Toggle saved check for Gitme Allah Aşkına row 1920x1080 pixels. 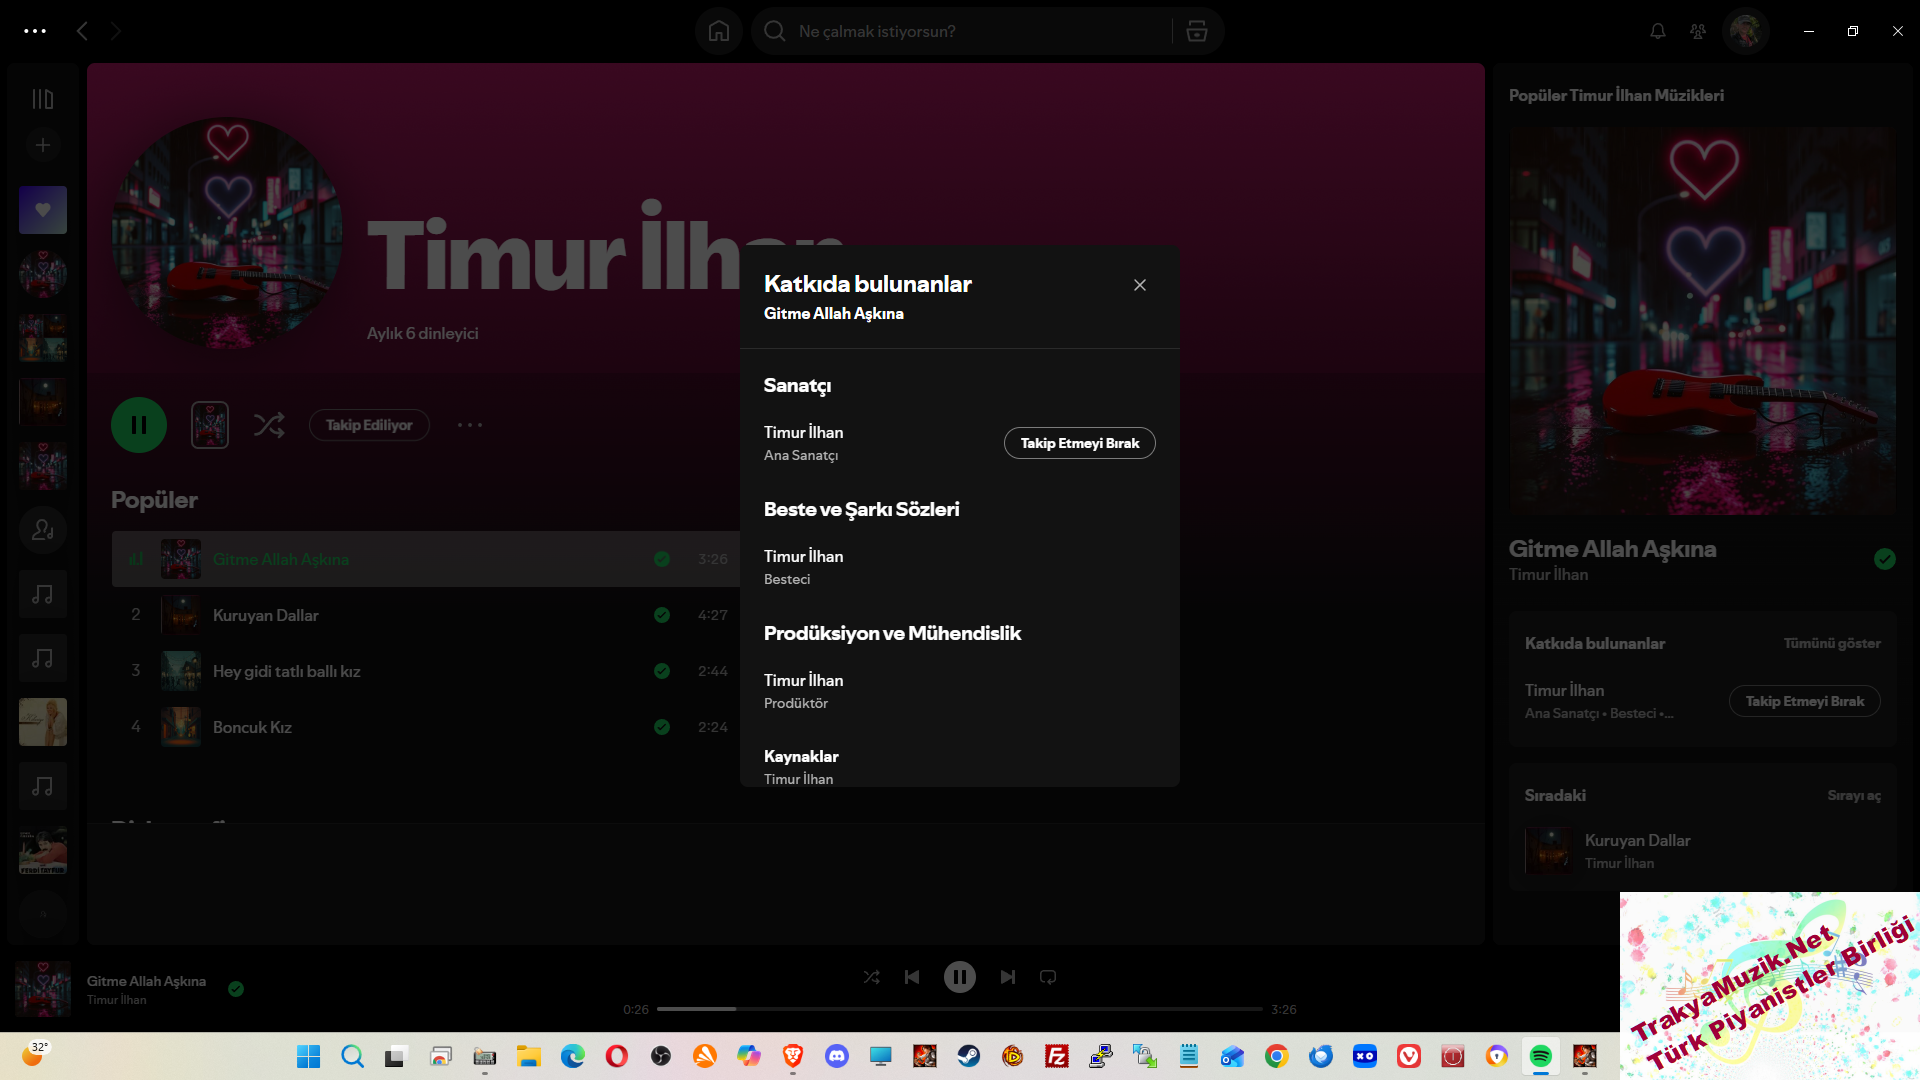[x=662, y=559]
